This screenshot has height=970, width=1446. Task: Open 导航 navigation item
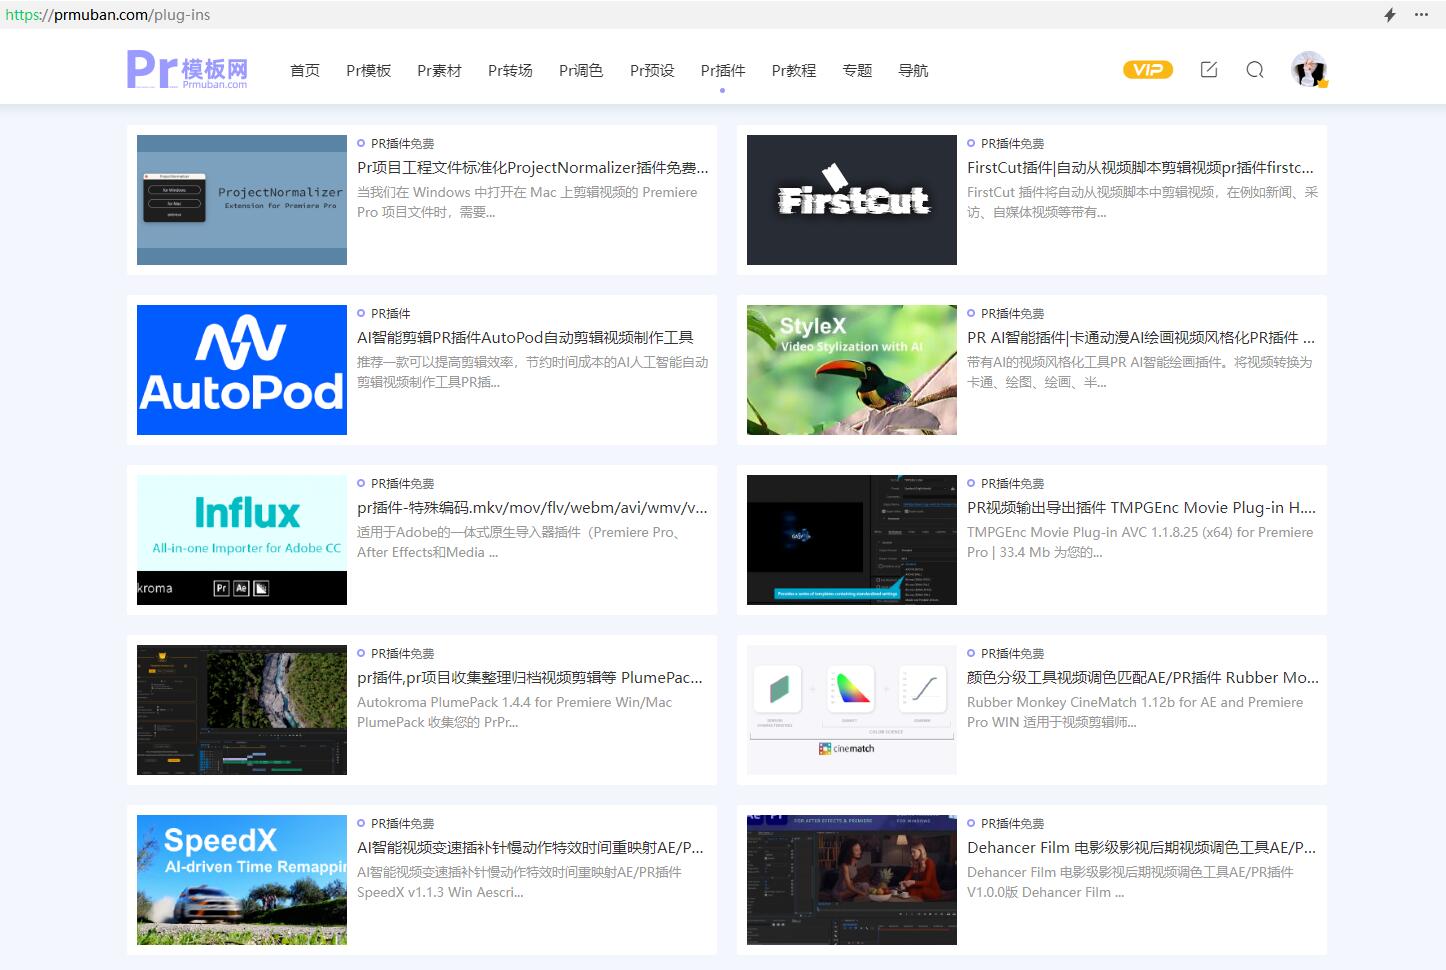point(913,70)
